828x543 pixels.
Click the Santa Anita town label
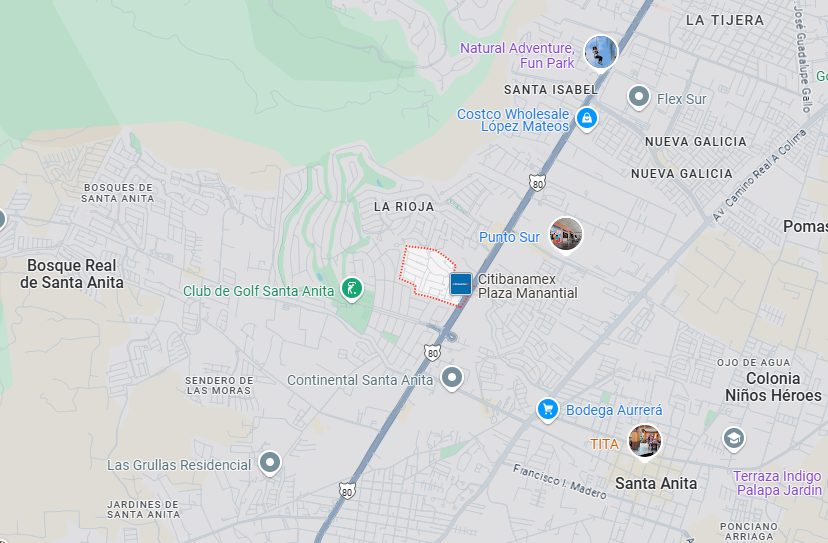click(656, 483)
